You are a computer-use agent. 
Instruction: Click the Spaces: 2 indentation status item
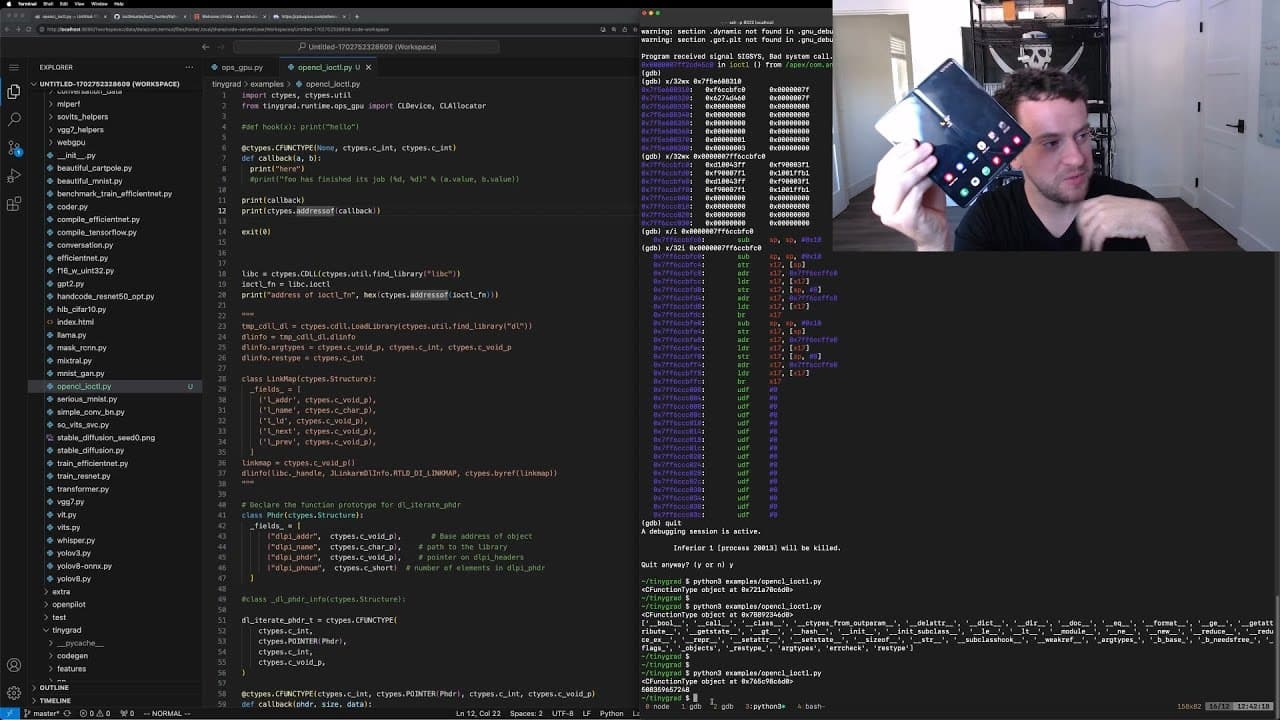525,713
